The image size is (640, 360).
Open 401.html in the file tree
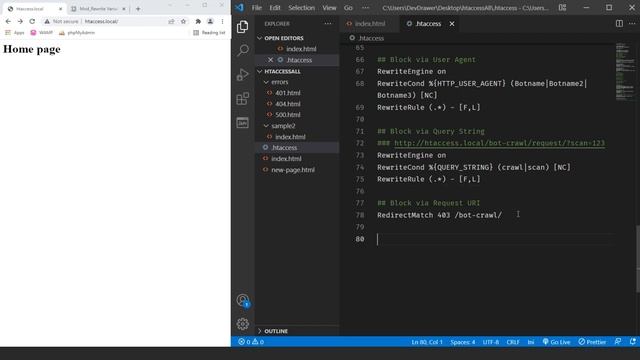287,93
